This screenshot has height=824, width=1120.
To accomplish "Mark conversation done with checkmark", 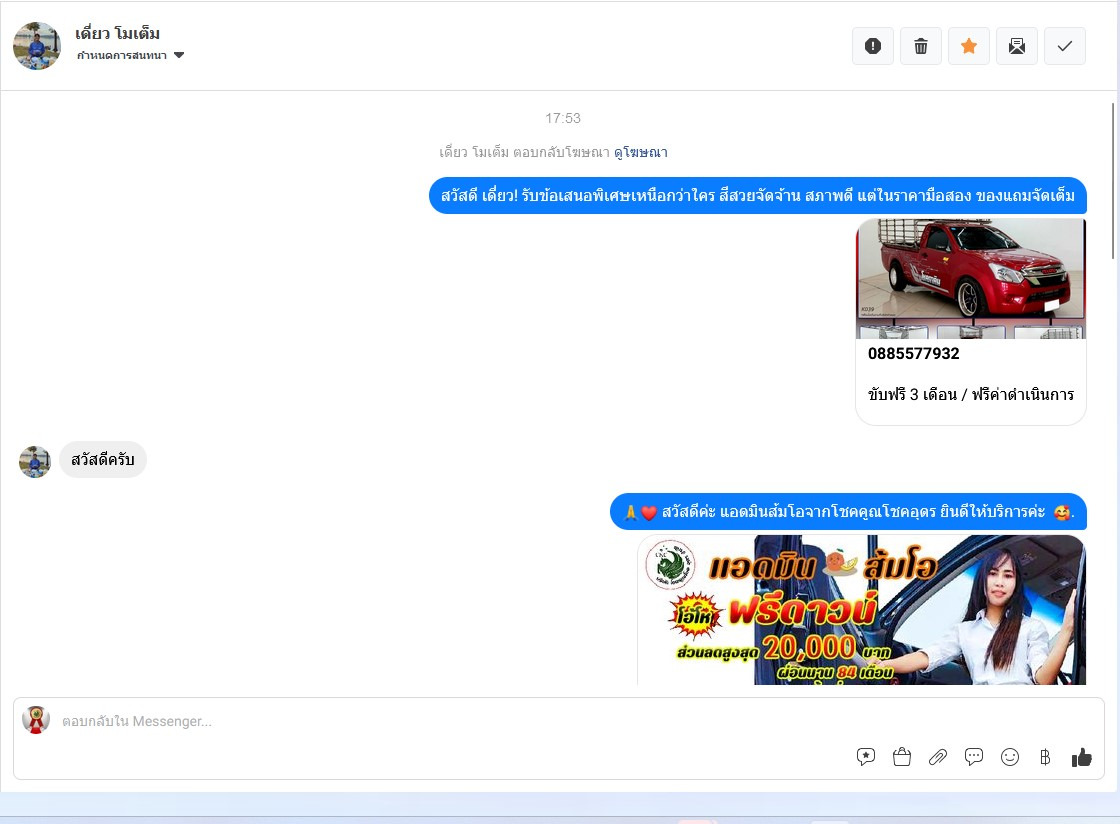I will (x=1064, y=46).
